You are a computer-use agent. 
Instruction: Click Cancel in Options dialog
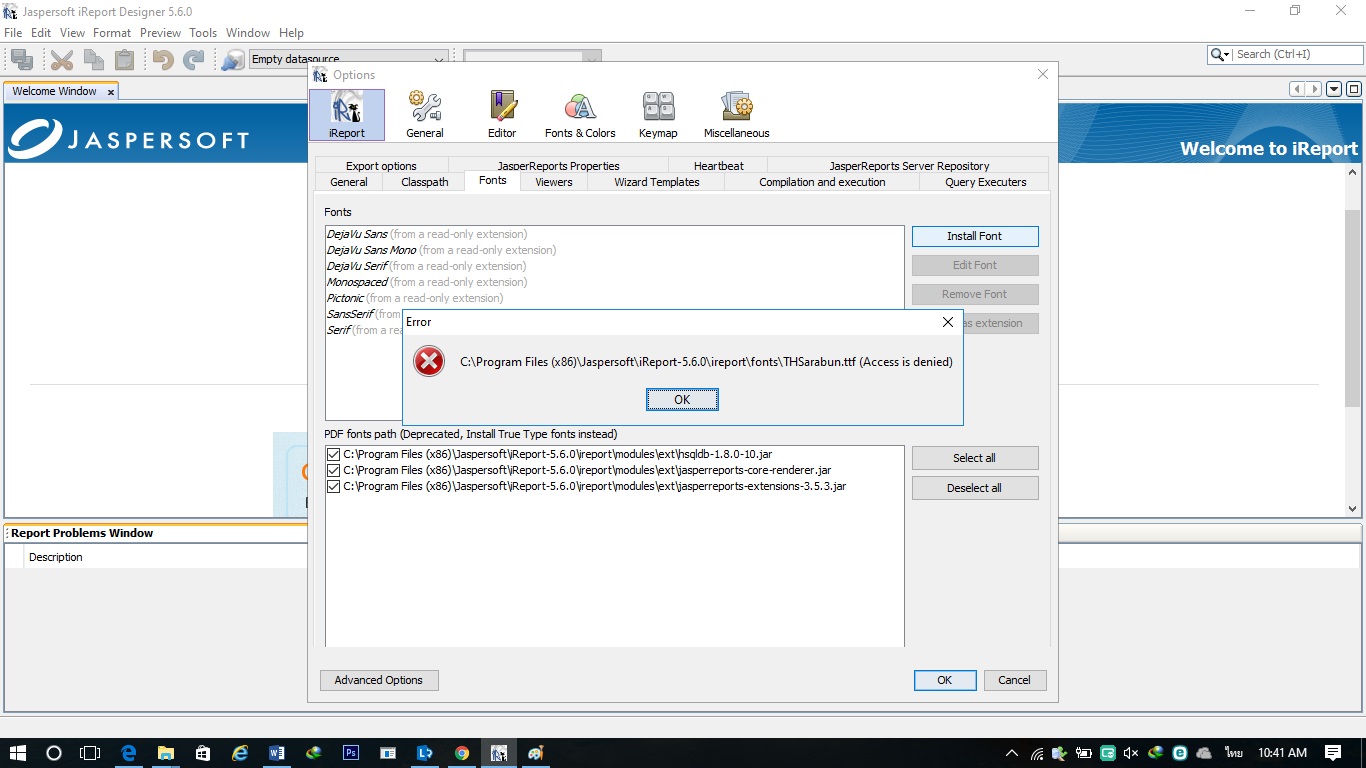pyautogui.click(x=1014, y=680)
